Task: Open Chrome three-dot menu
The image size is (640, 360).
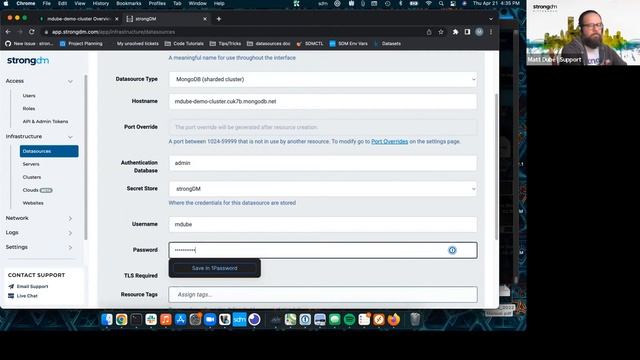Action: point(491,32)
